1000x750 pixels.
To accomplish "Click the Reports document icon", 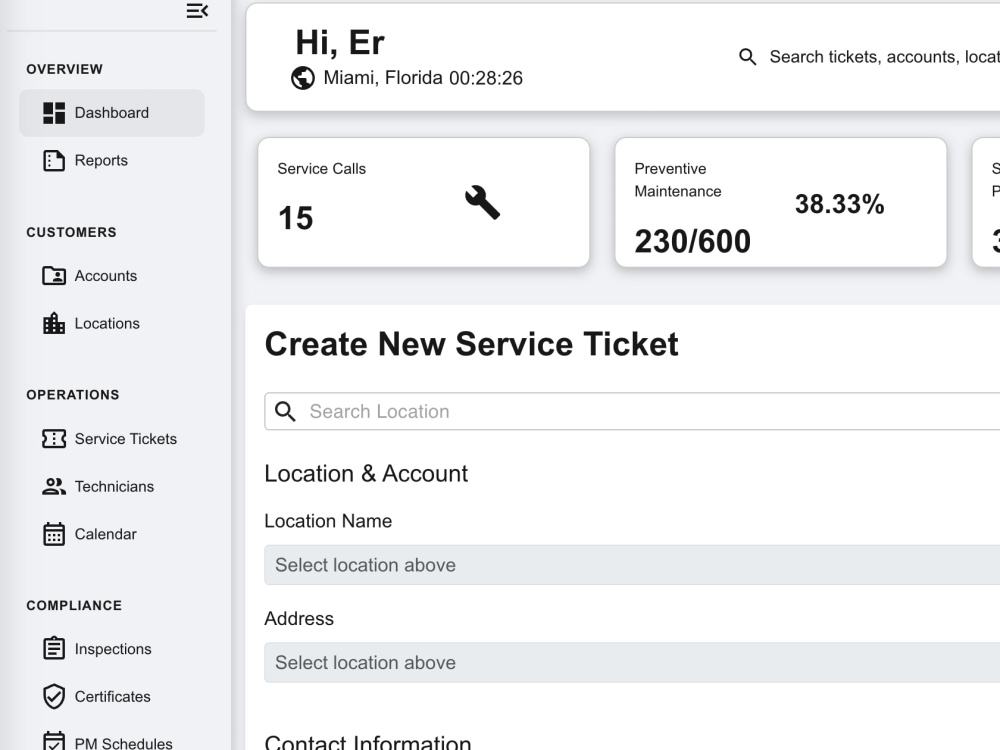I will tap(54, 161).
